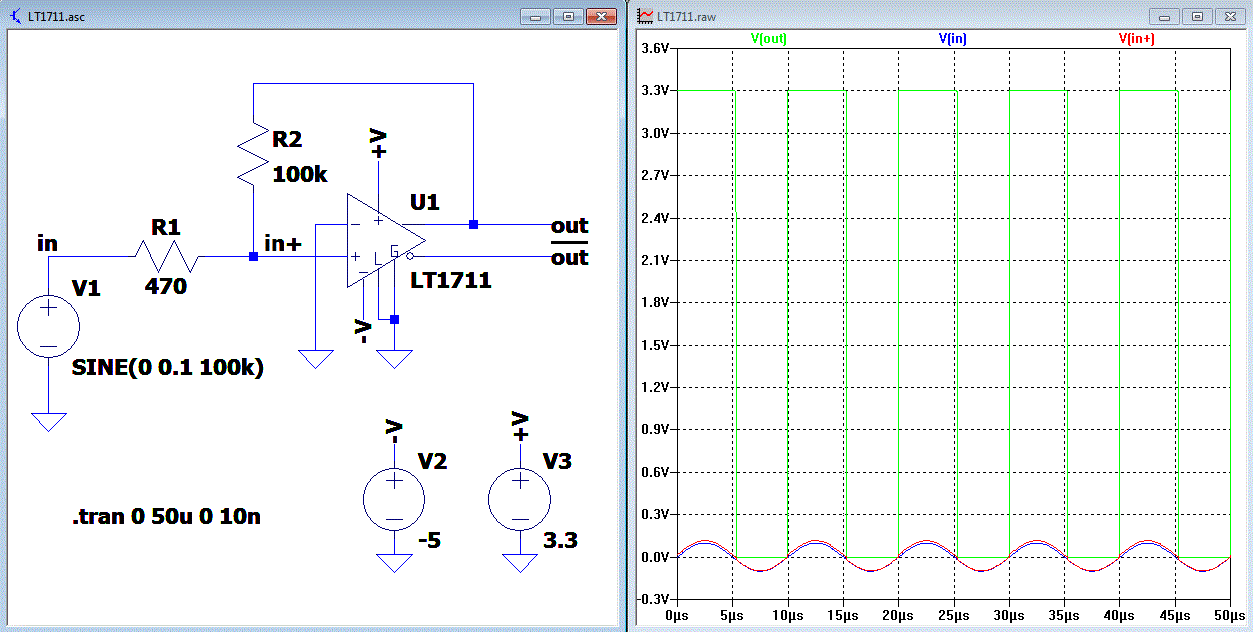Click the V2 reference designator label
The width and height of the screenshot is (1253, 632).
pos(433,461)
